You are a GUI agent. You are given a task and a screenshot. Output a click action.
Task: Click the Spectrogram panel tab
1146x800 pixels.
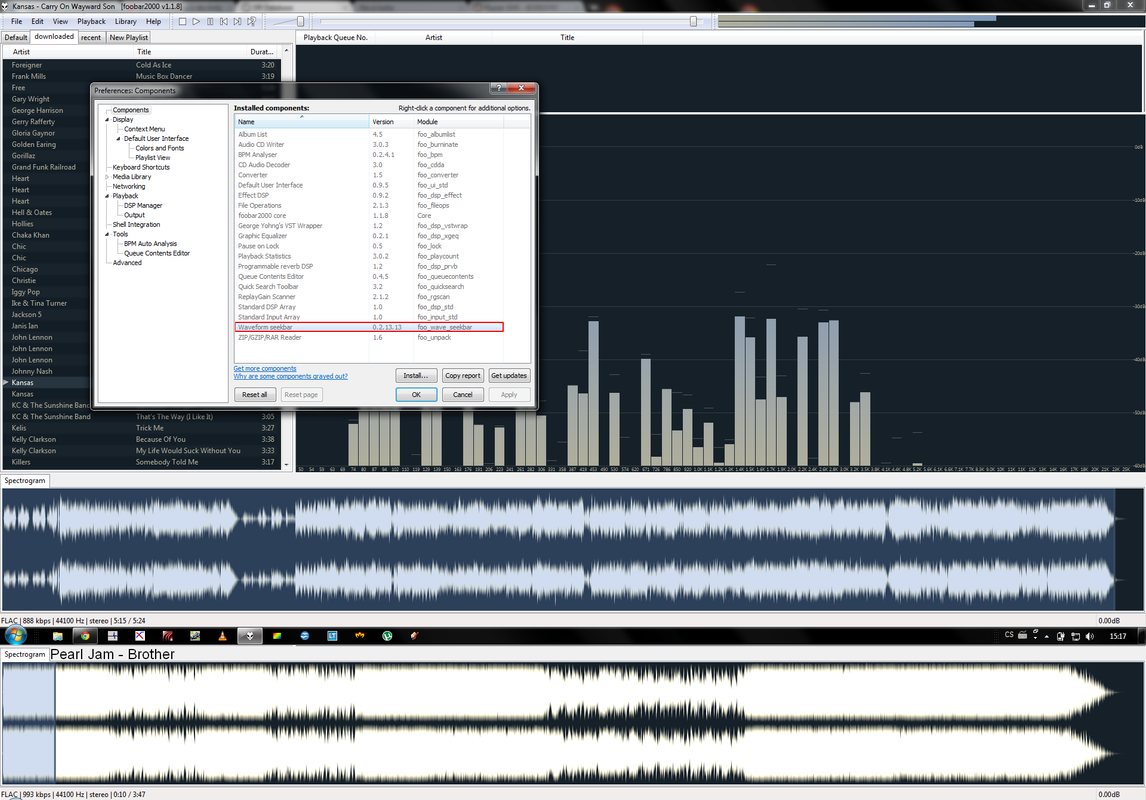coord(25,481)
